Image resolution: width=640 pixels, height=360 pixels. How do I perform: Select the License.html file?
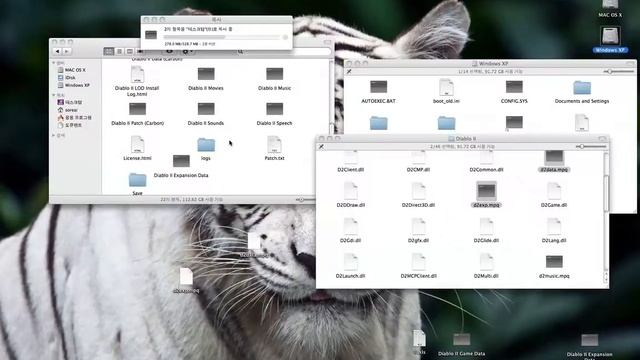tap(137, 148)
